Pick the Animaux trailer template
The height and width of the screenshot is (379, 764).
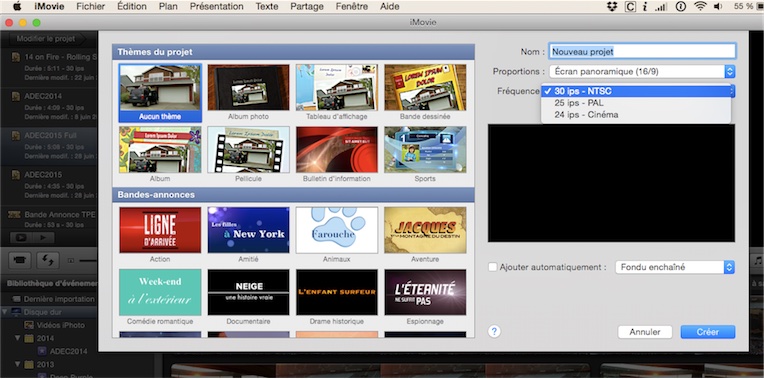[x=337, y=230]
